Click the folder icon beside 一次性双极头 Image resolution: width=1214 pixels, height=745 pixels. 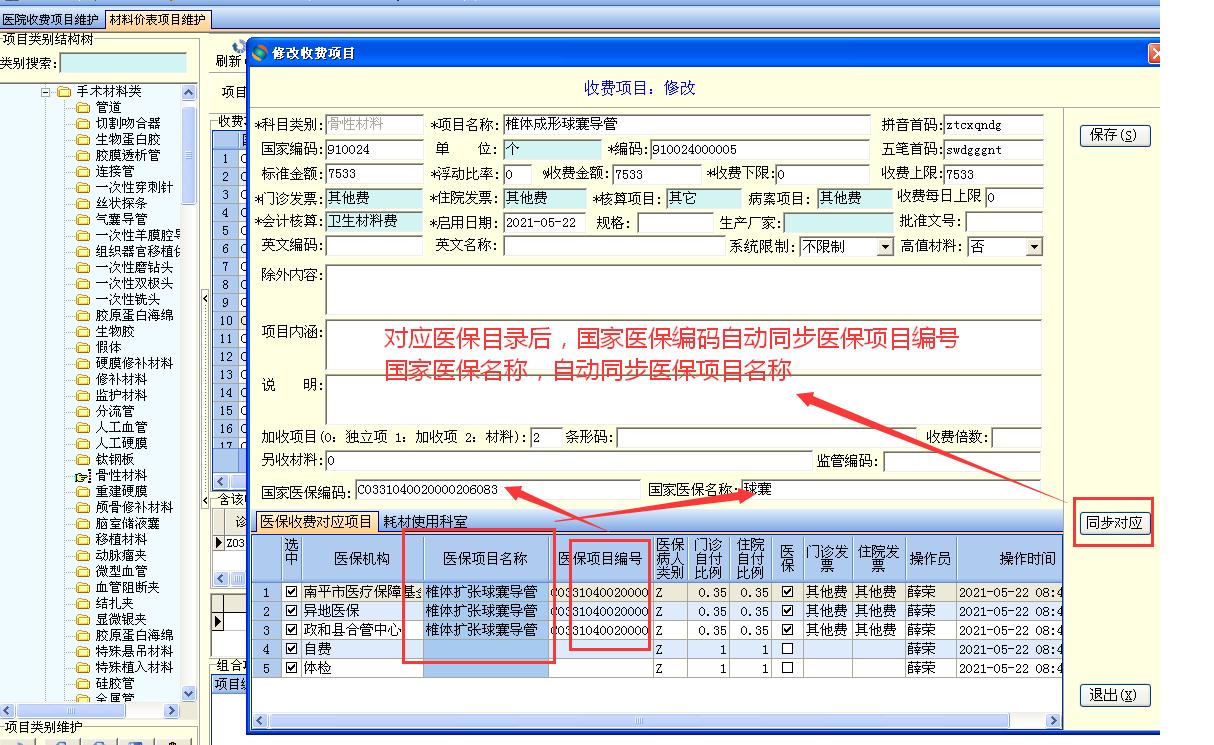[83, 284]
